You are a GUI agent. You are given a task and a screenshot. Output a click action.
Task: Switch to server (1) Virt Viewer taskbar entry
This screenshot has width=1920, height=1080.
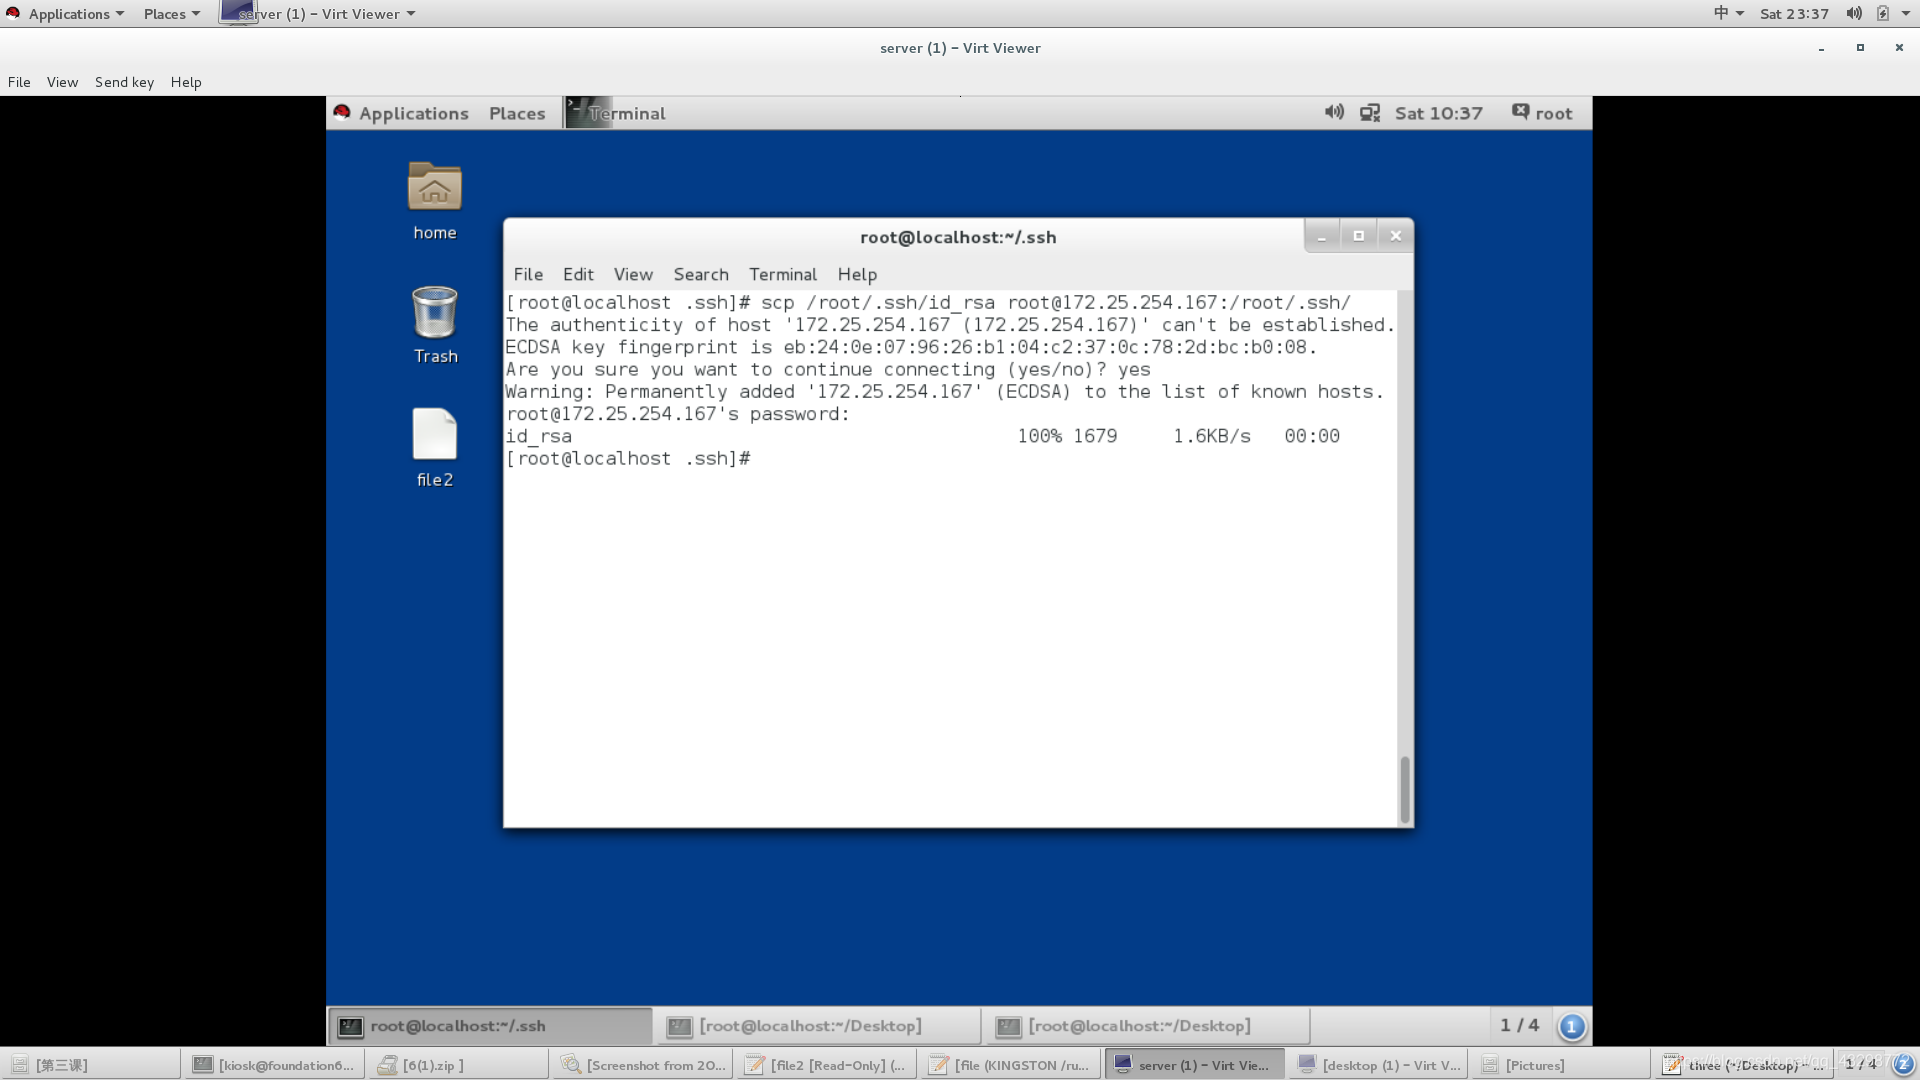click(1194, 1065)
